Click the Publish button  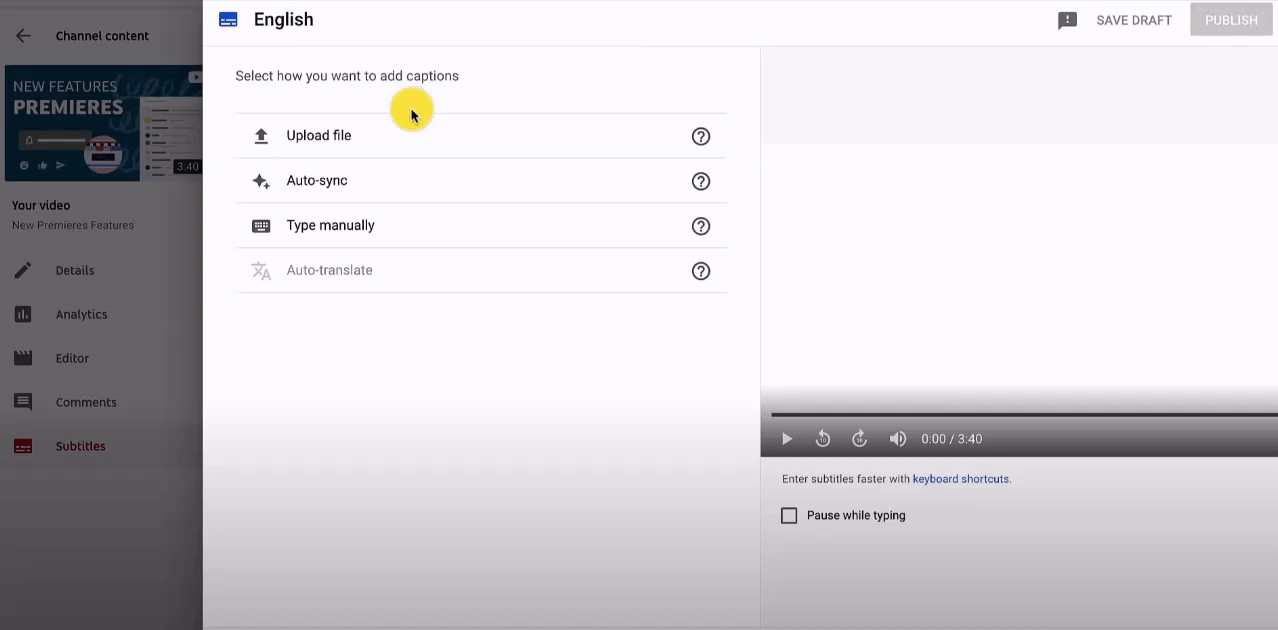click(1231, 20)
